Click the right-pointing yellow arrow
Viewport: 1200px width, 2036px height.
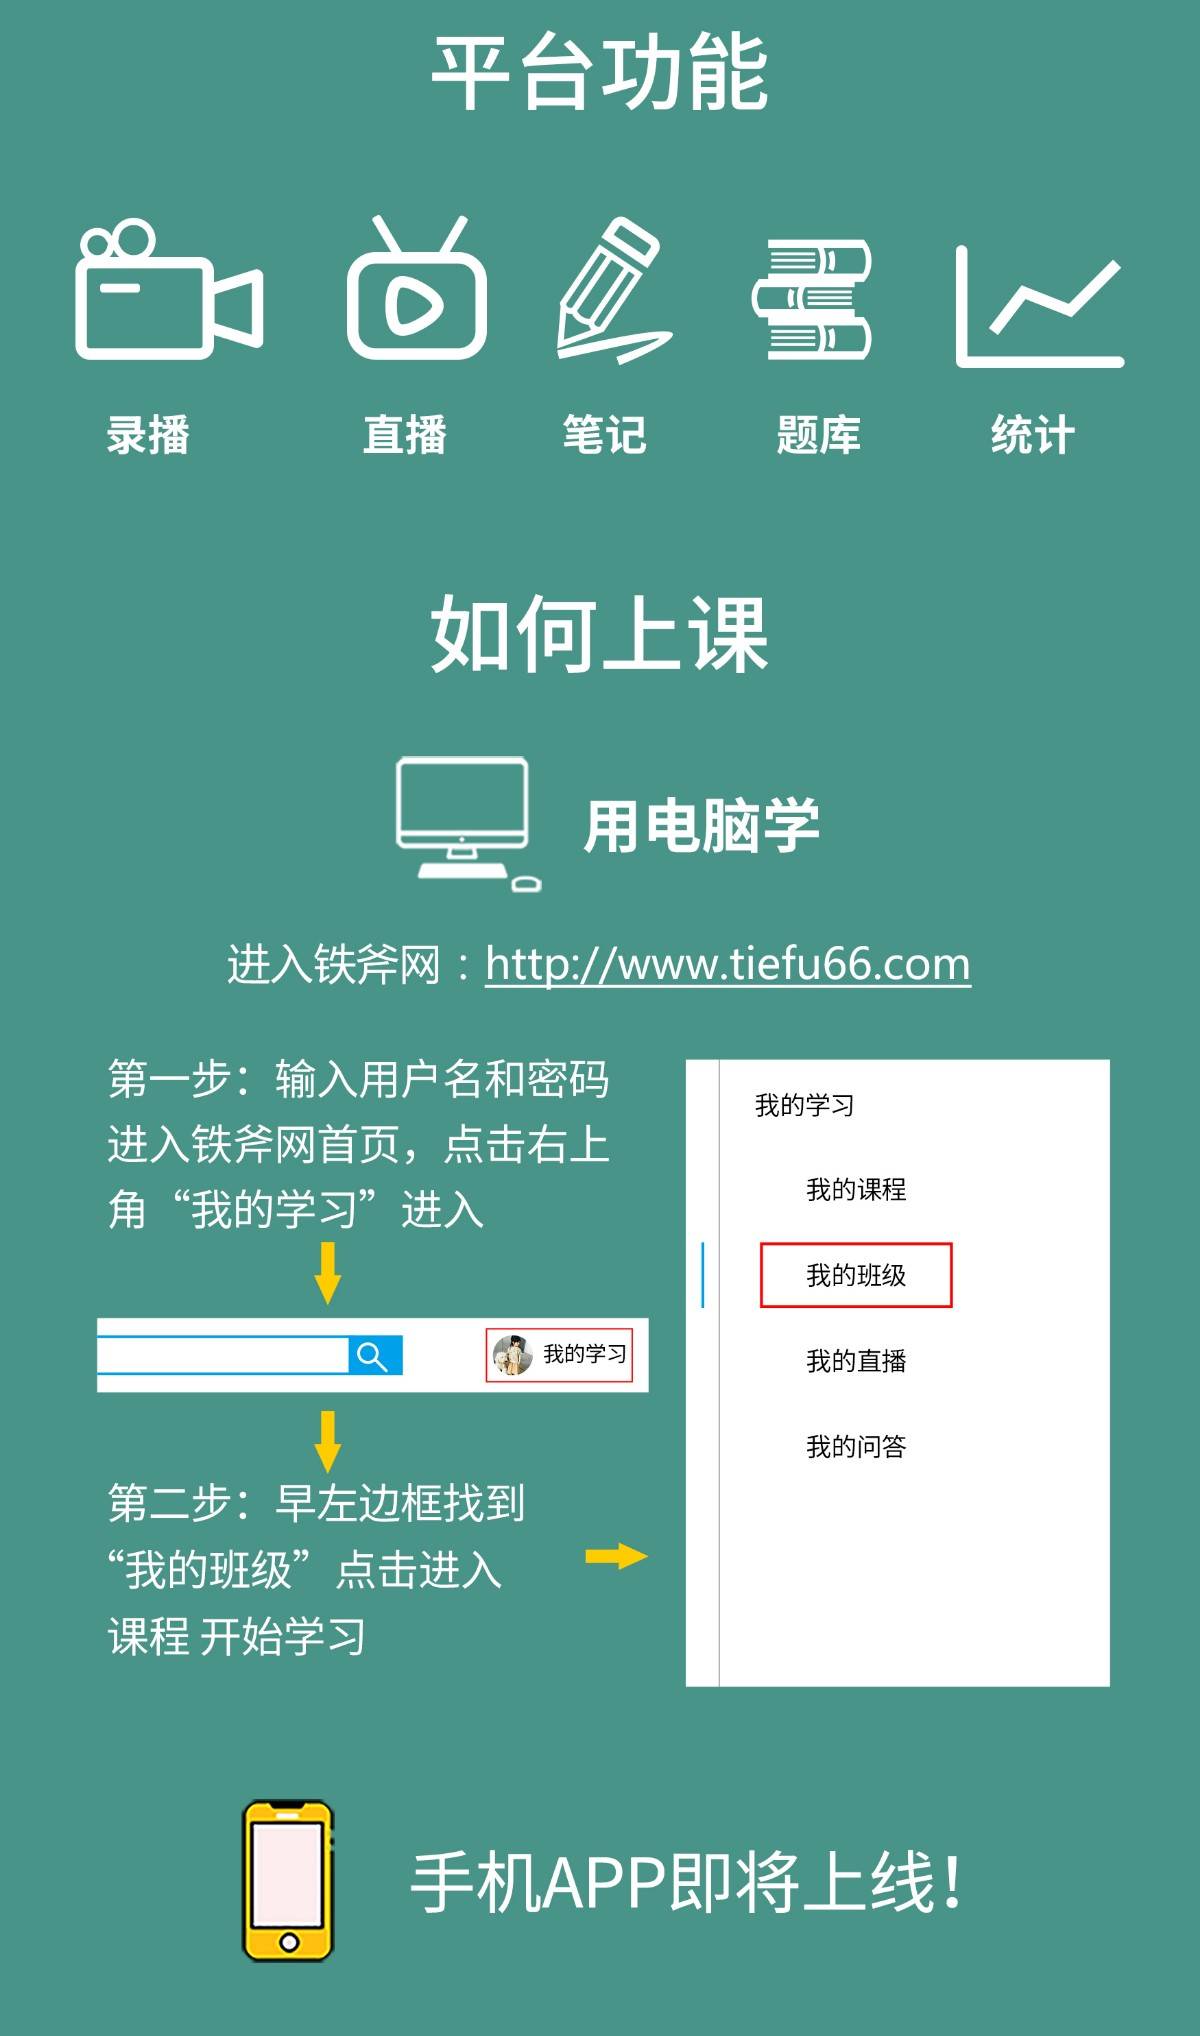tap(616, 1556)
